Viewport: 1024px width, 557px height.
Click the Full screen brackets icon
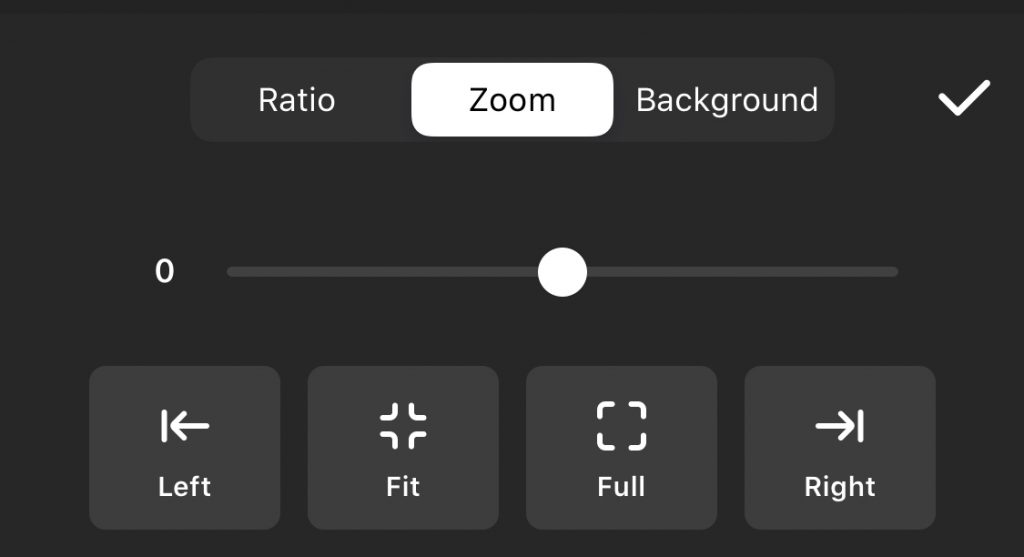coord(621,426)
